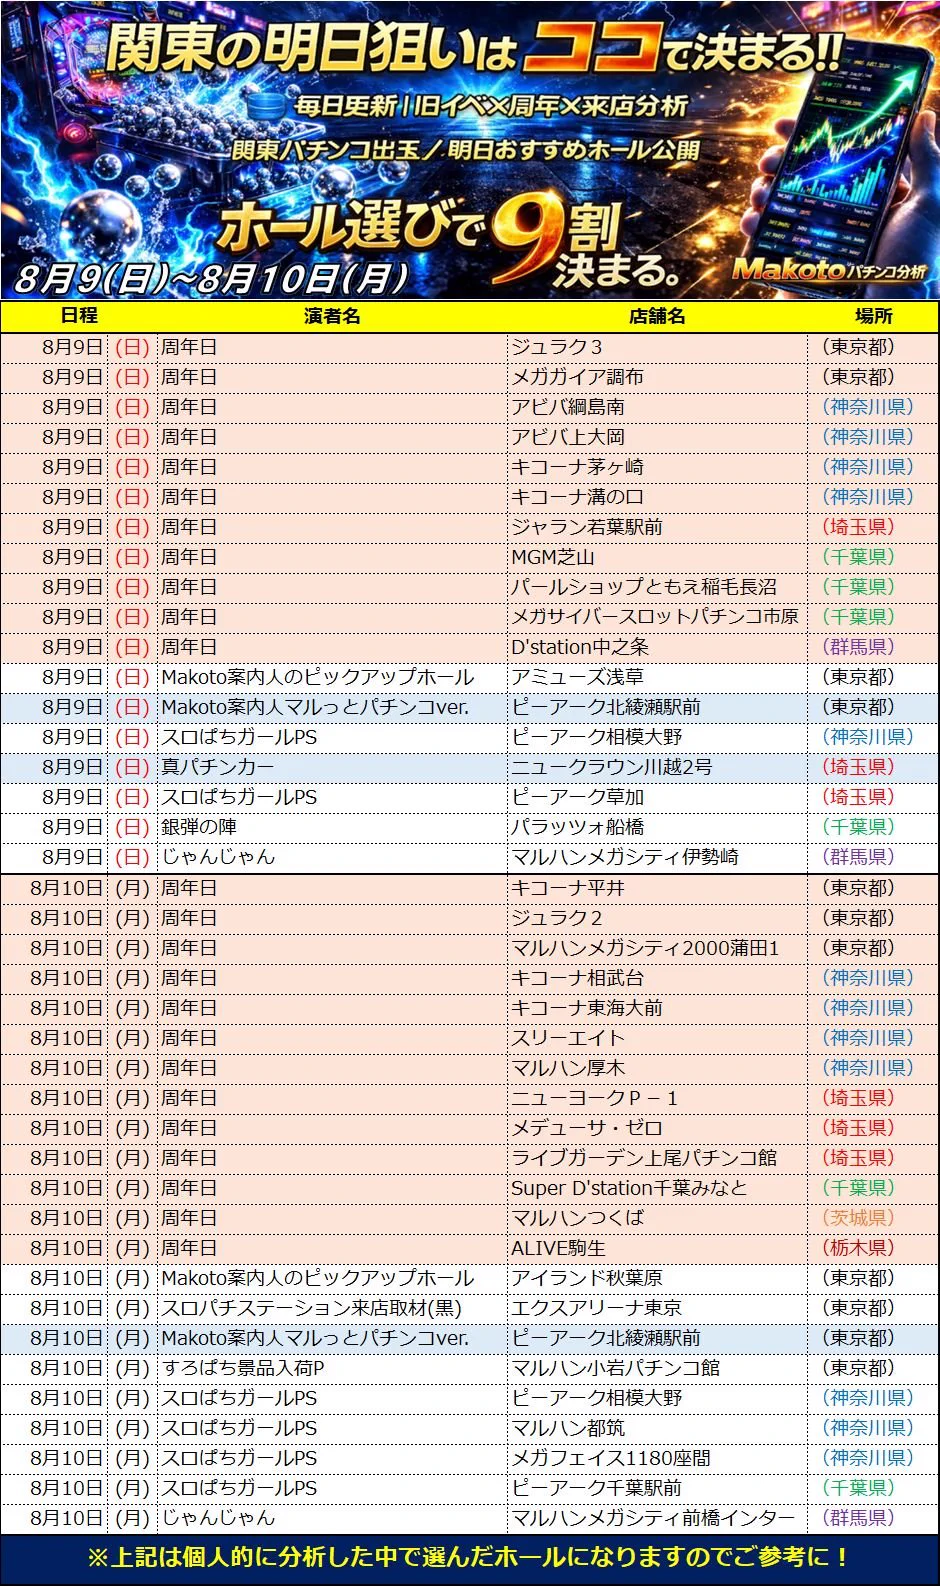The height and width of the screenshot is (1586, 940).
Task: Select store name Super D'station千葉みなと
Action: [x=629, y=1188]
